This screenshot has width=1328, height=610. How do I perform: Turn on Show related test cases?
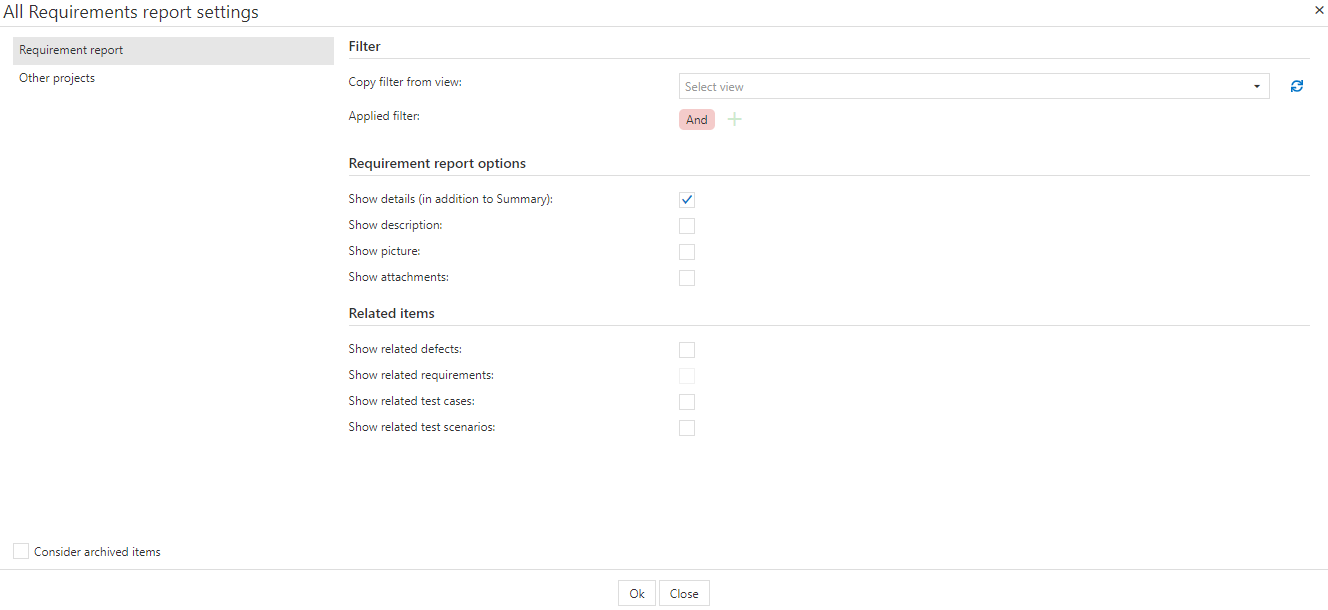(x=687, y=402)
